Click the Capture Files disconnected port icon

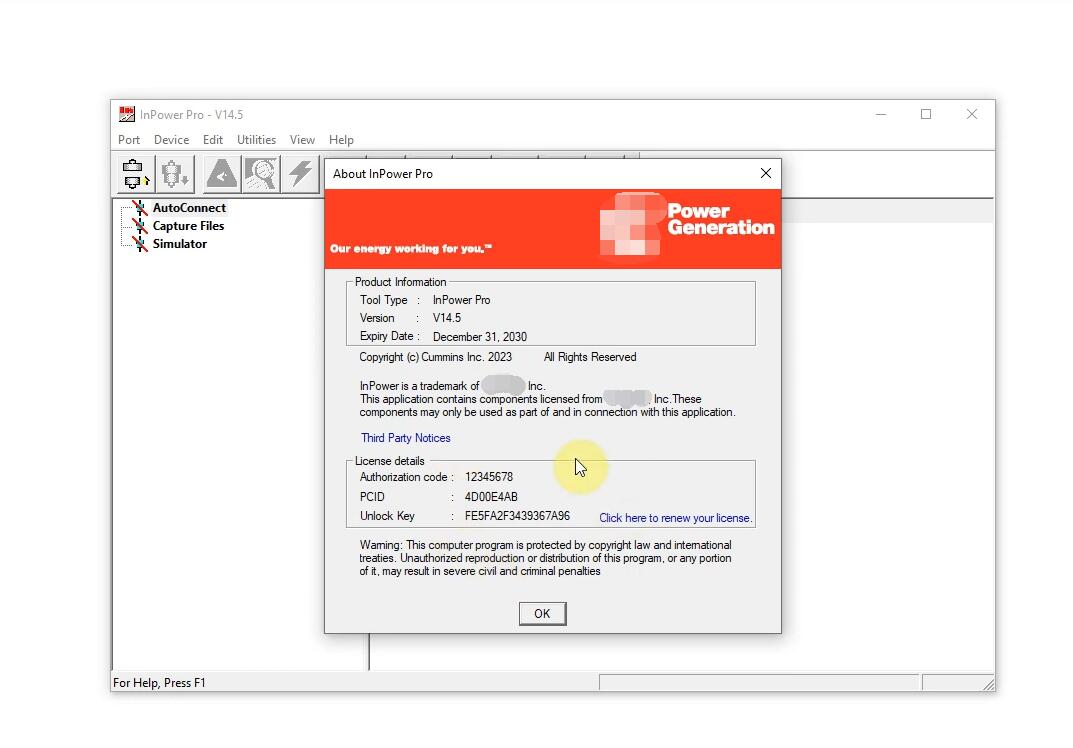140,226
